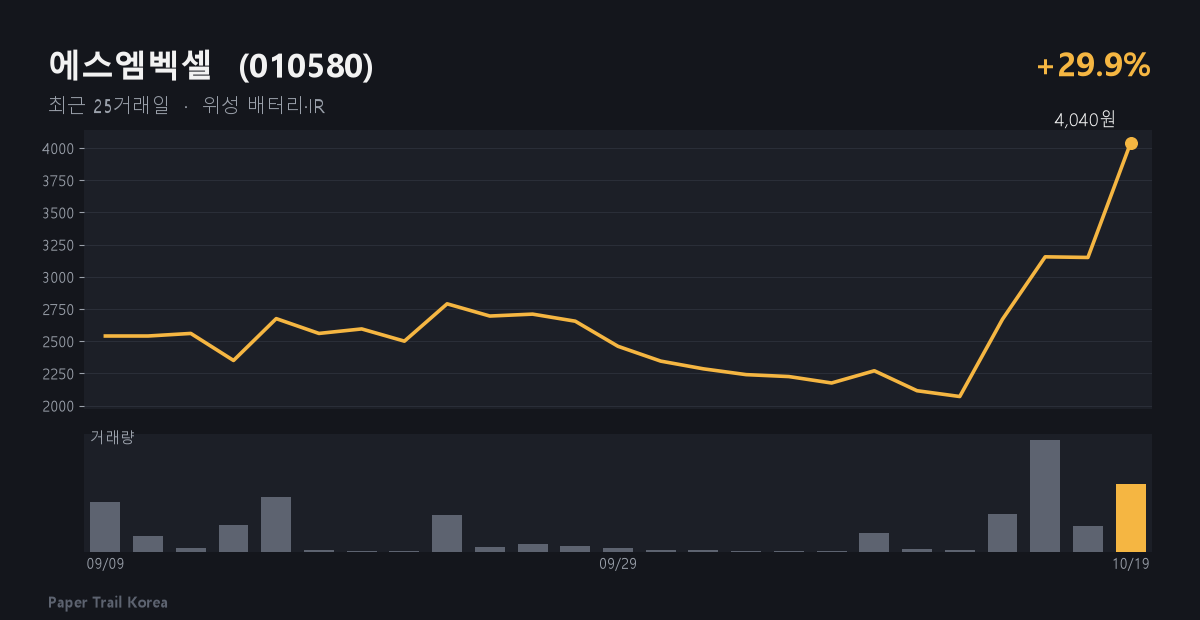Viewport: 1200px width, 620px height.
Task: Click the 2250 y-axis tick label
Action: tap(59, 374)
